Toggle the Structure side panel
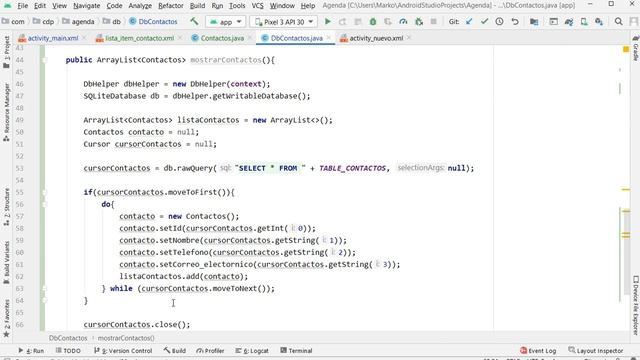The height and width of the screenshot is (360, 640). click(x=7, y=207)
